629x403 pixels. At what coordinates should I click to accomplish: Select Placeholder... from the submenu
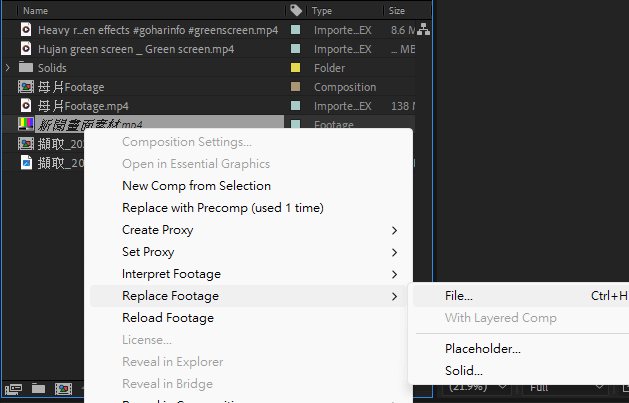(482, 349)
